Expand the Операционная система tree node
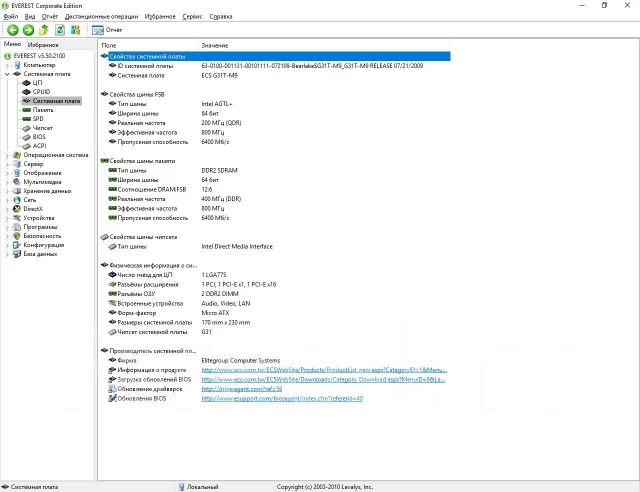This screenshot has width=640, height=492. coord(7,155)
